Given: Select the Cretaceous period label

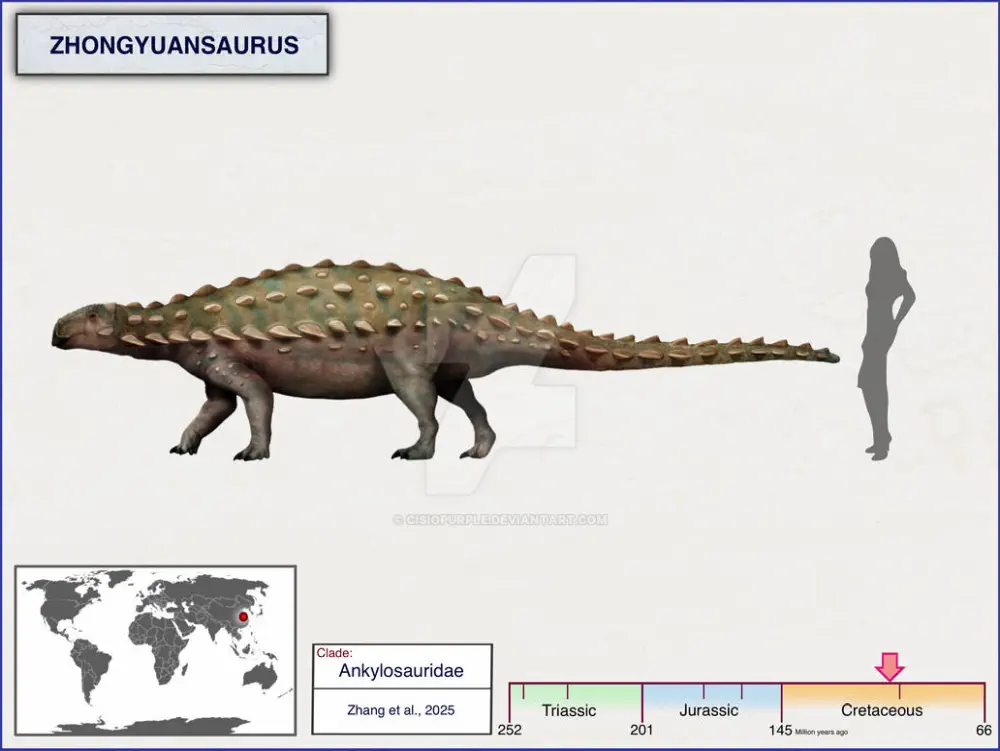Looking at the screenshot, I should point(881,710).
